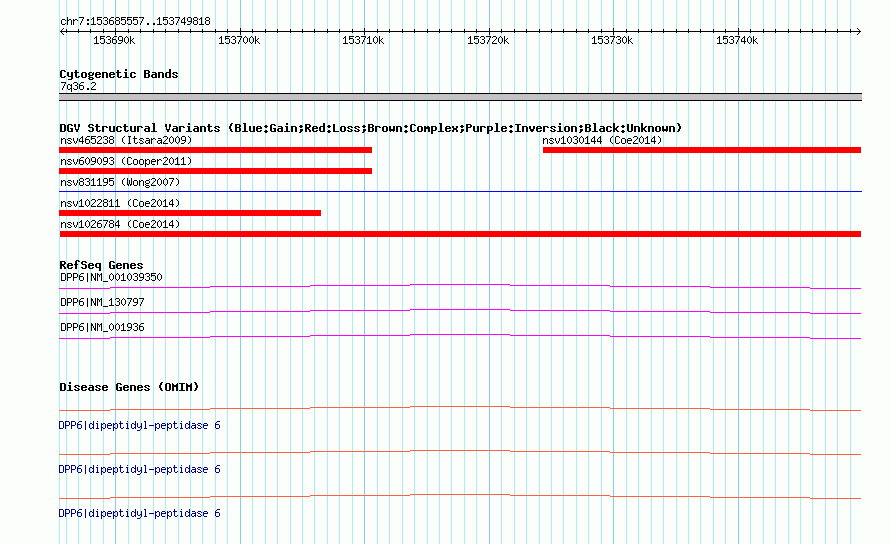Click the thin blue gain line under nsv831195

tap(460, 191)
